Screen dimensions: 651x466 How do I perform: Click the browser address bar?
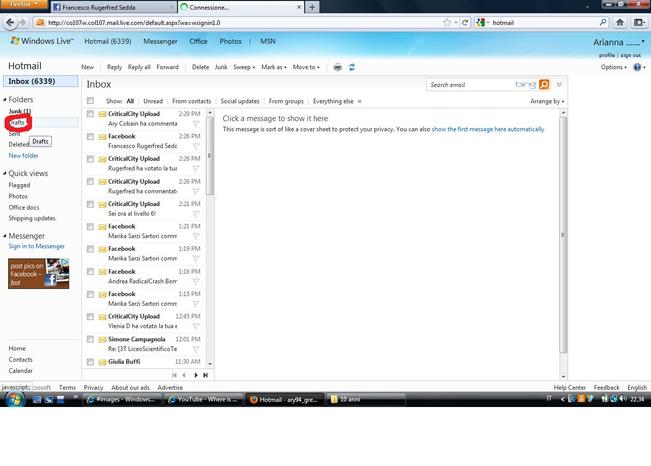243,22
